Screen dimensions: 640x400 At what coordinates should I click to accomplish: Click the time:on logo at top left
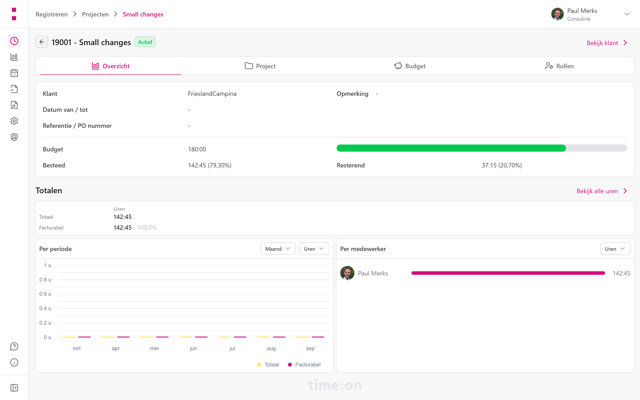pos(14,14)
